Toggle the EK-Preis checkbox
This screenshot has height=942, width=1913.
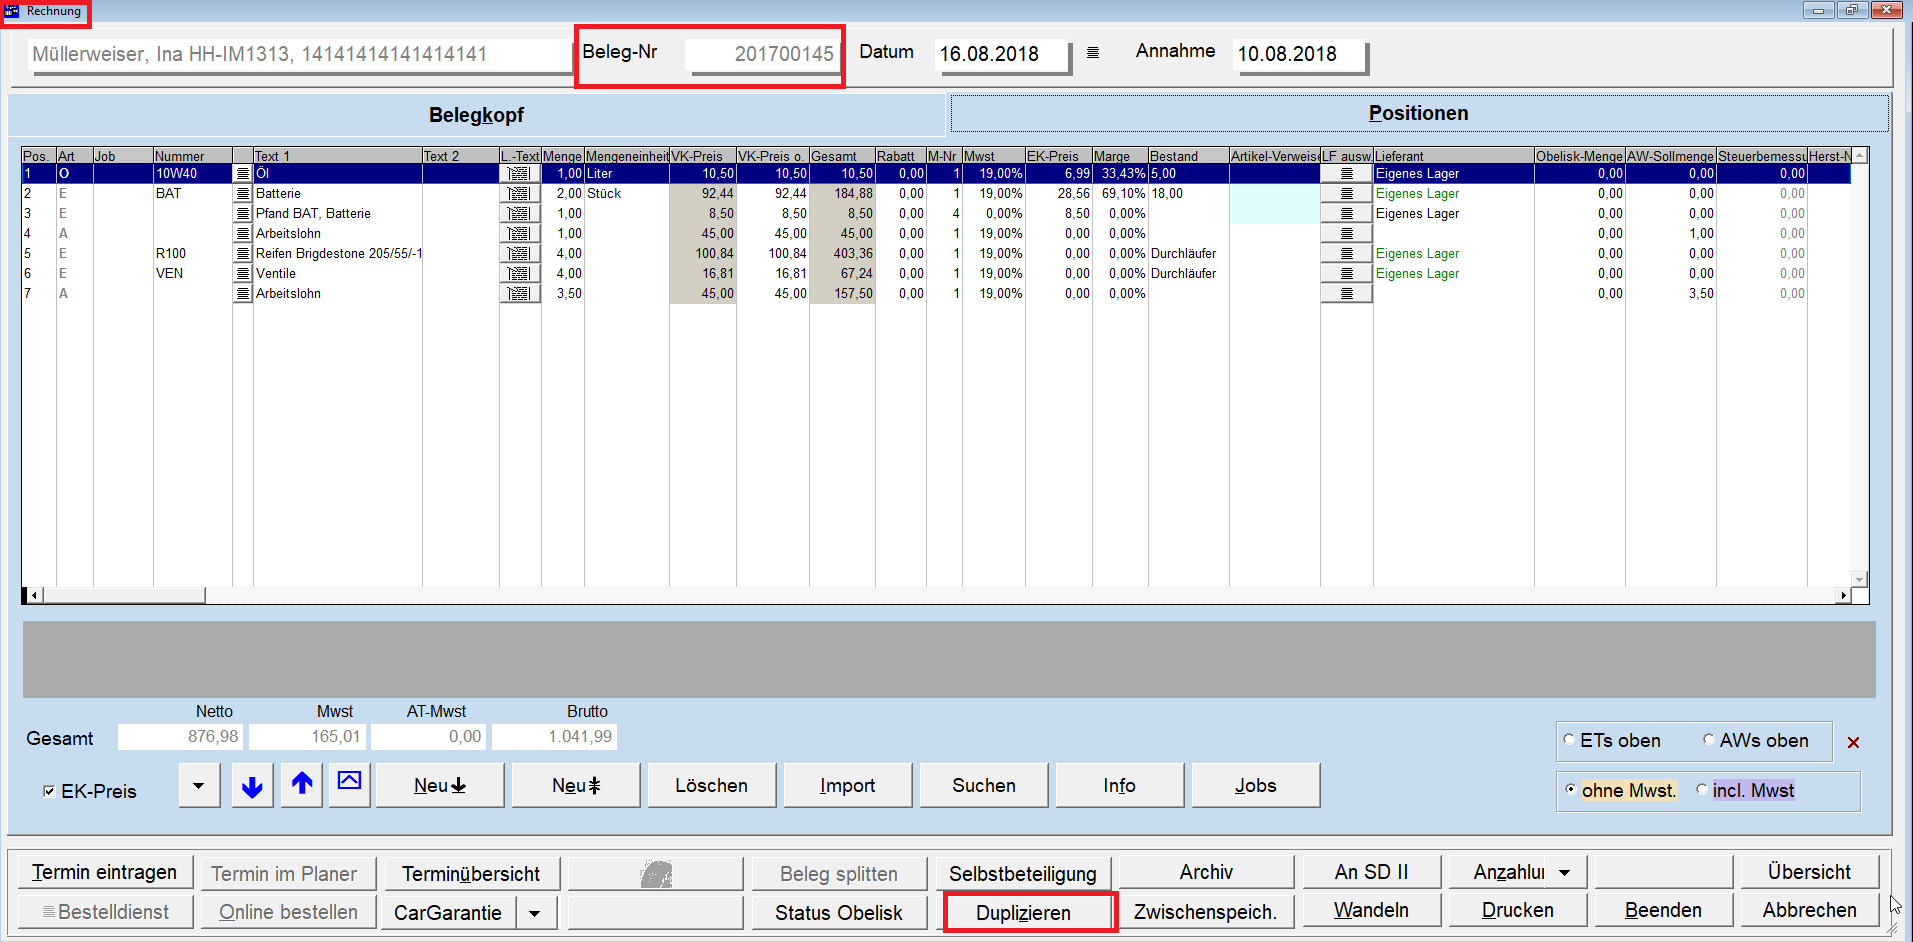pos(49,791)
